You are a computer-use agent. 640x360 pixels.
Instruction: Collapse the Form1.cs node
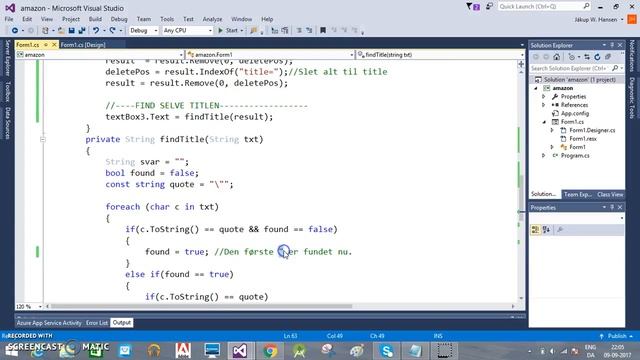[x=544, y=122]
